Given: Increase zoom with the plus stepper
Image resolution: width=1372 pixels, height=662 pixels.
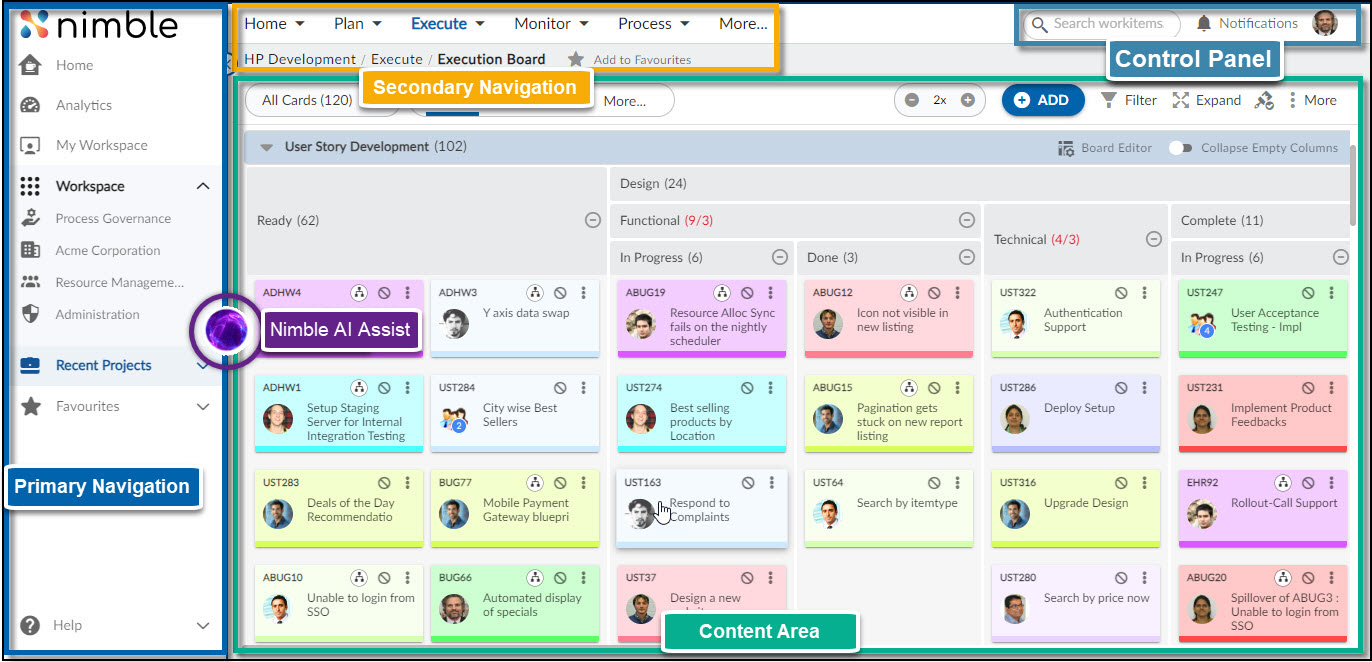Looking at the screenshot, I should click(x=968, y=100).
